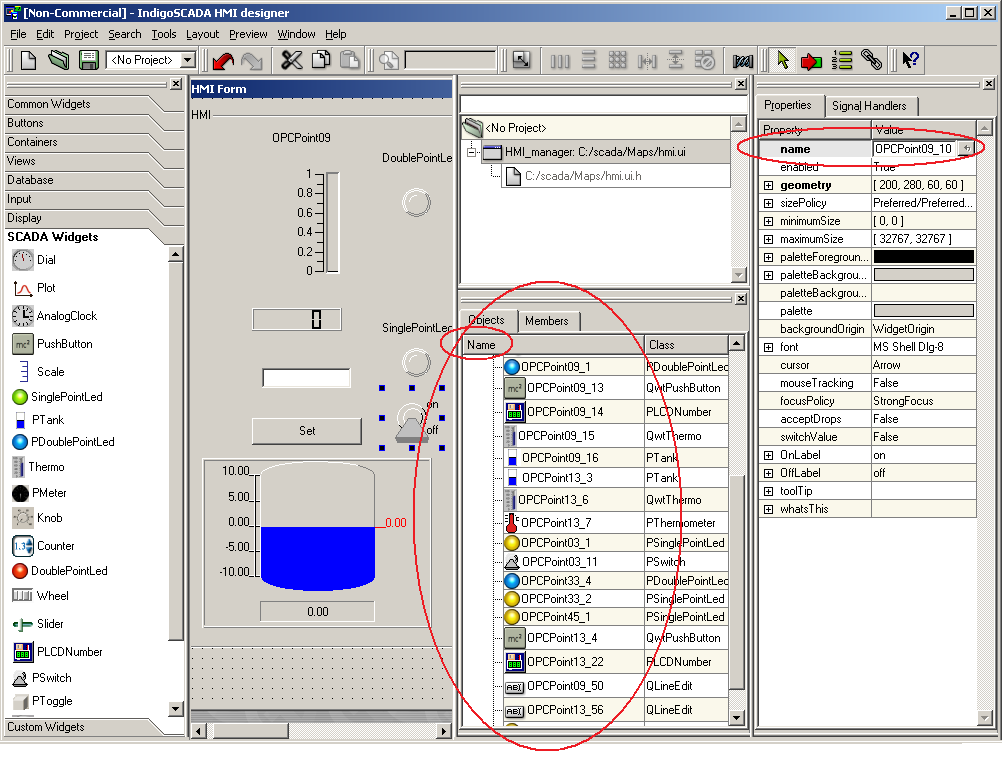1002x765 pixels.
Task: Toggle the on/off switch widget on HMI form
Action: tap(412, 419)
